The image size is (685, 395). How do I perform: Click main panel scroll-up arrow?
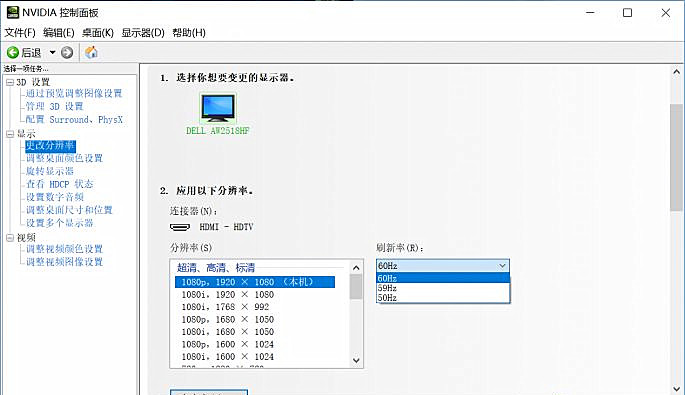point(676,72)
